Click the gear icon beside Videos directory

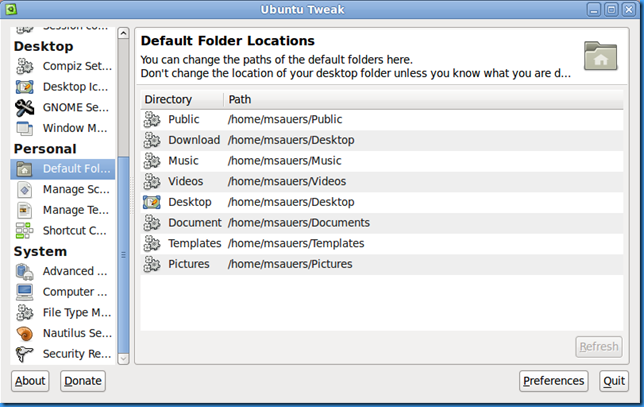click(152, 181)
